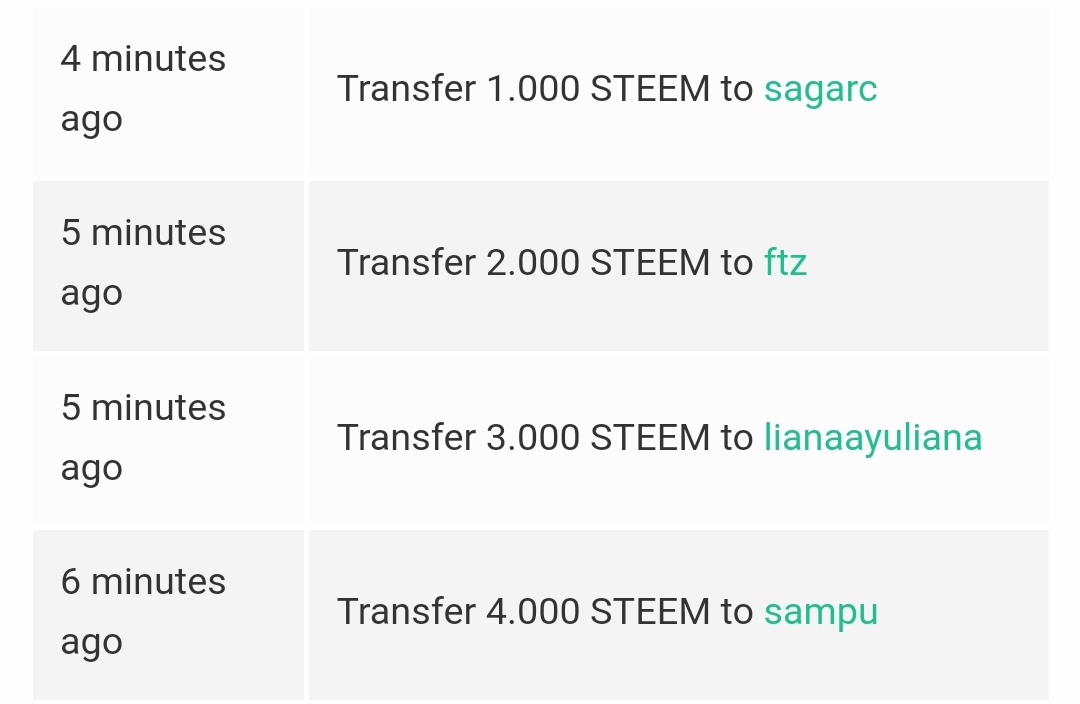Image resolution: width=1080 pixels, height=704 pixels.
Task: Click the word "to" before sampu
Action: (736, 612)
